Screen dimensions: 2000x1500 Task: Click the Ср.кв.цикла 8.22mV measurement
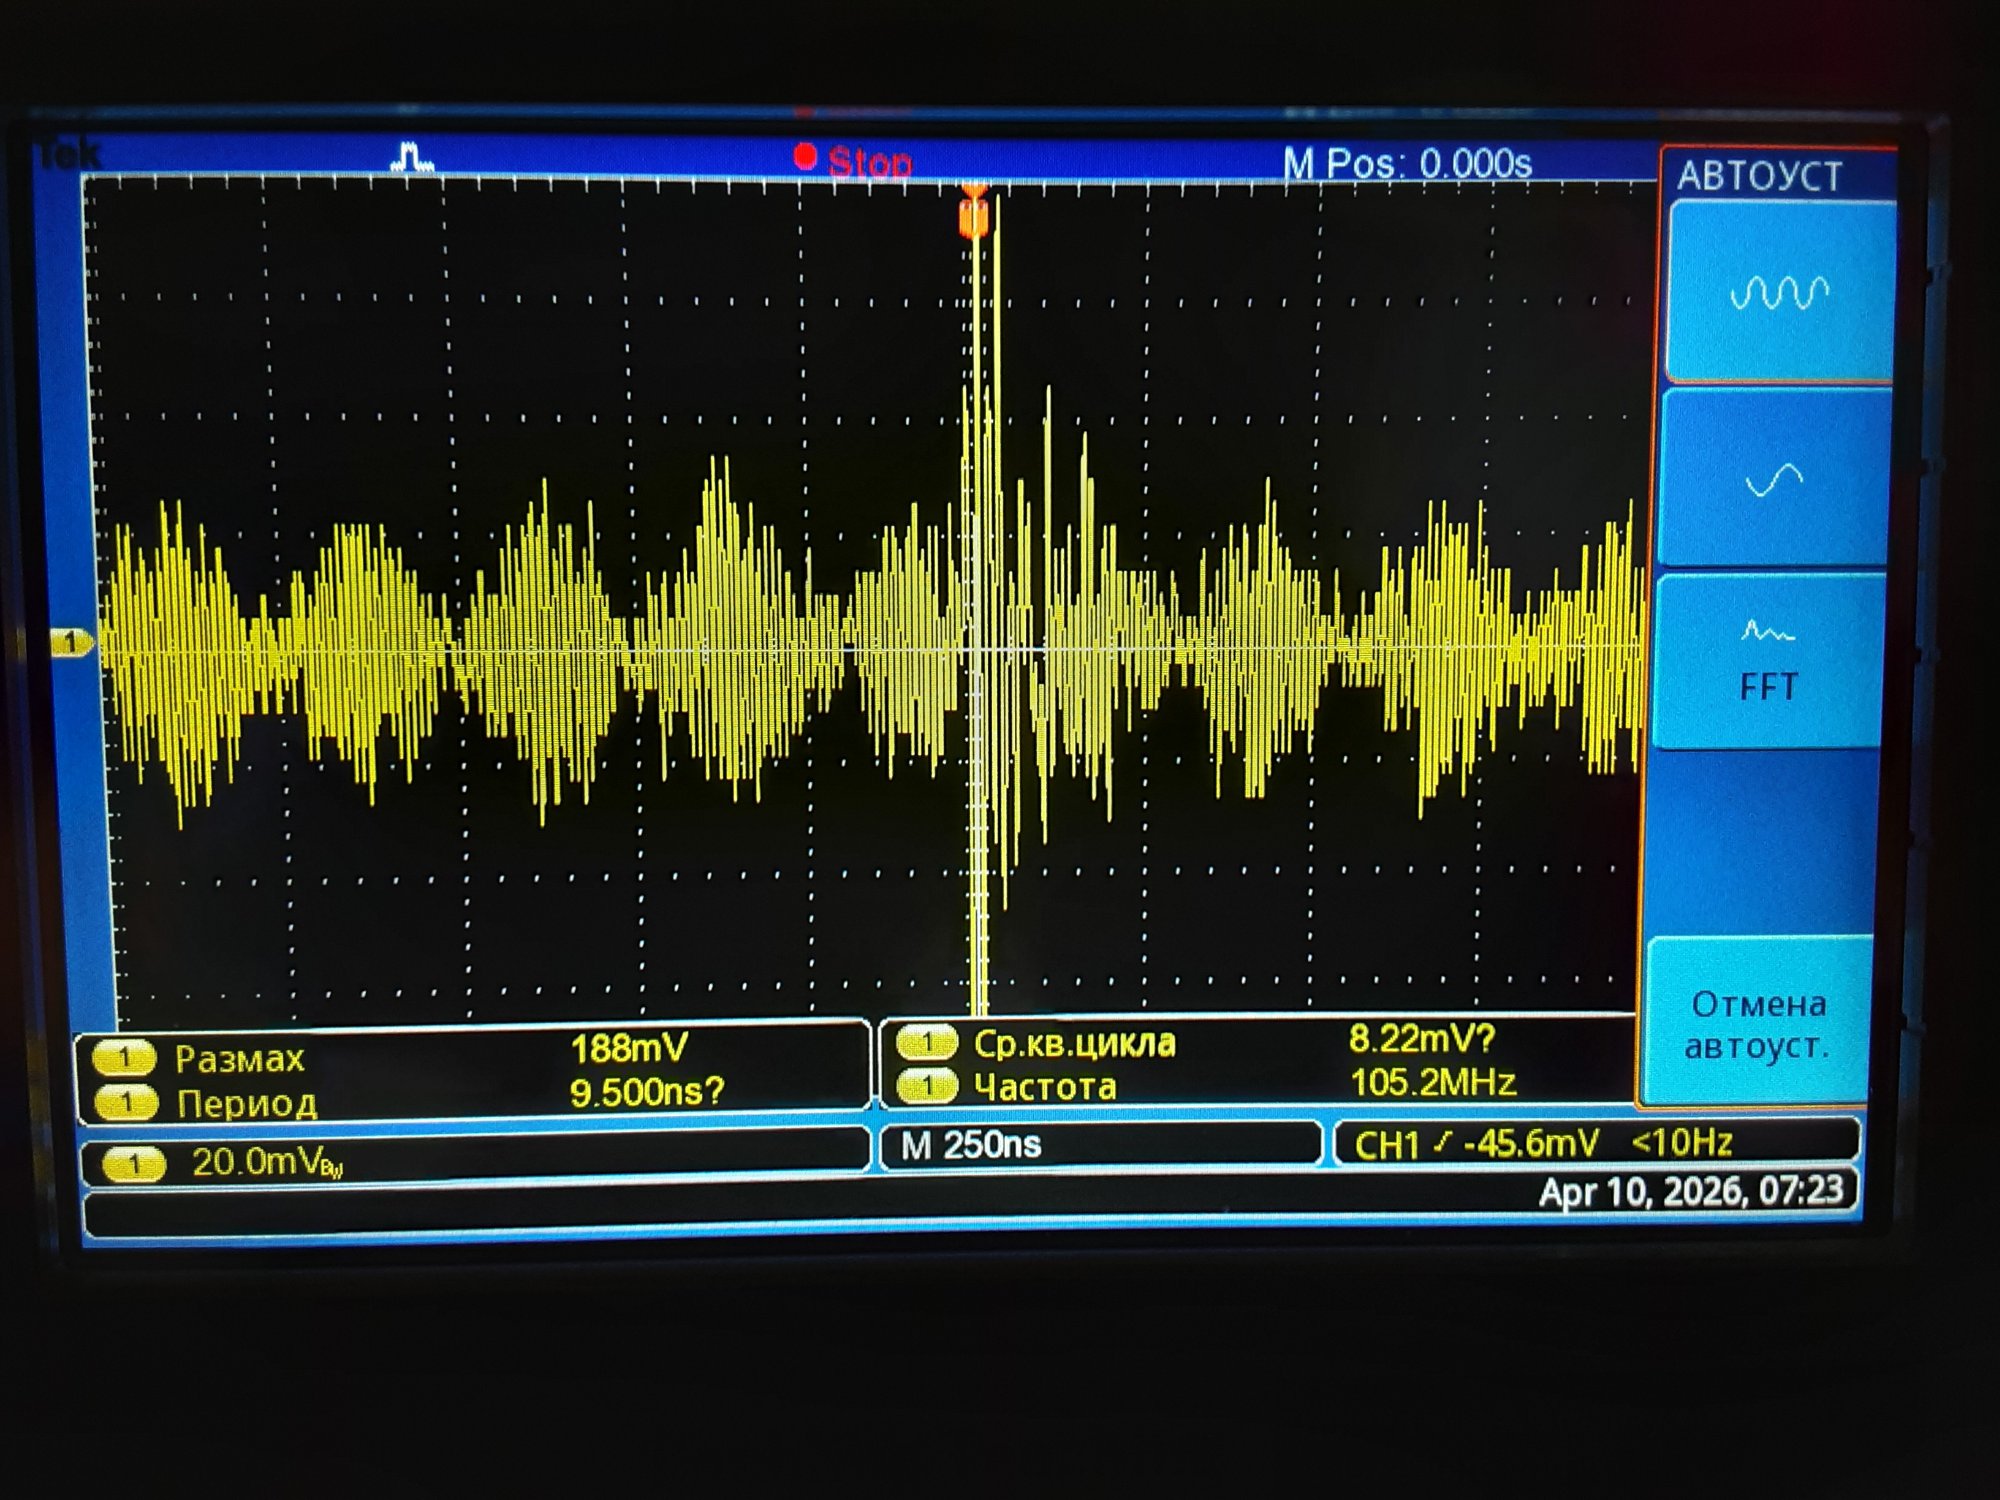[1421, 1040]
